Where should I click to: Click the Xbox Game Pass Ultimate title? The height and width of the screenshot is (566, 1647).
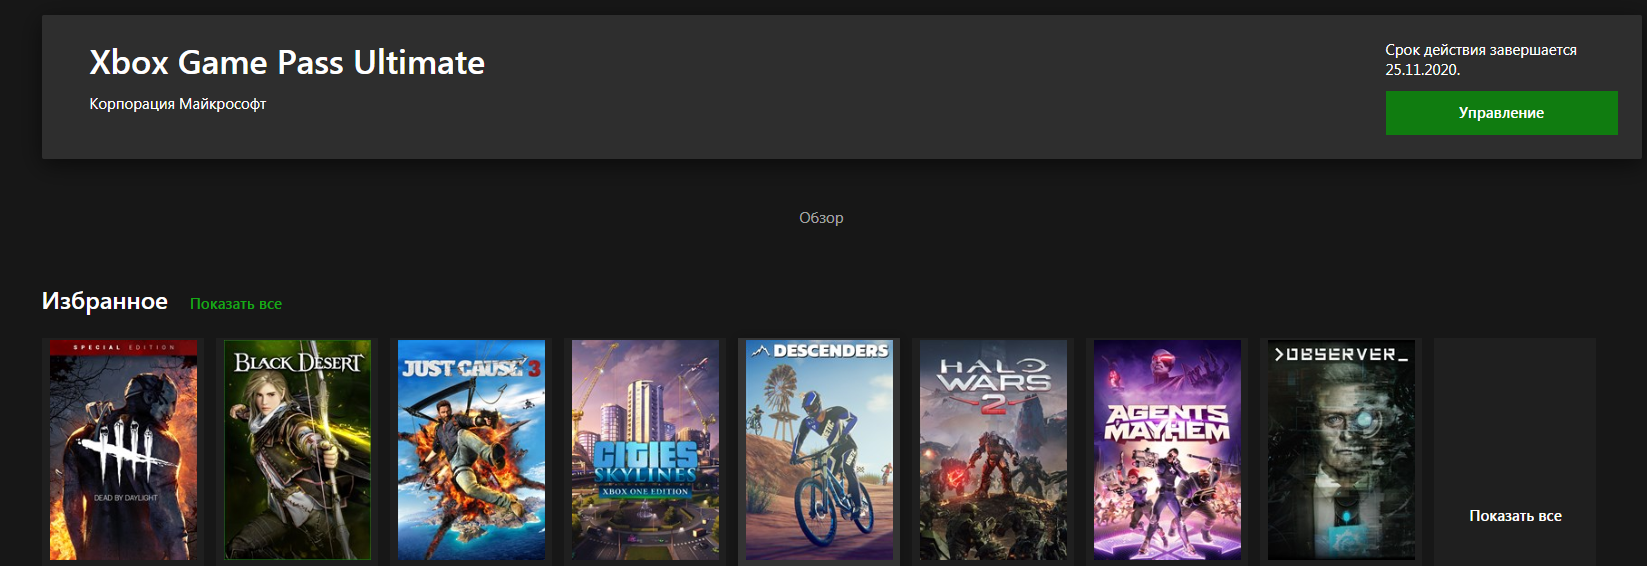pyautogui.click(x=287, y=63)
